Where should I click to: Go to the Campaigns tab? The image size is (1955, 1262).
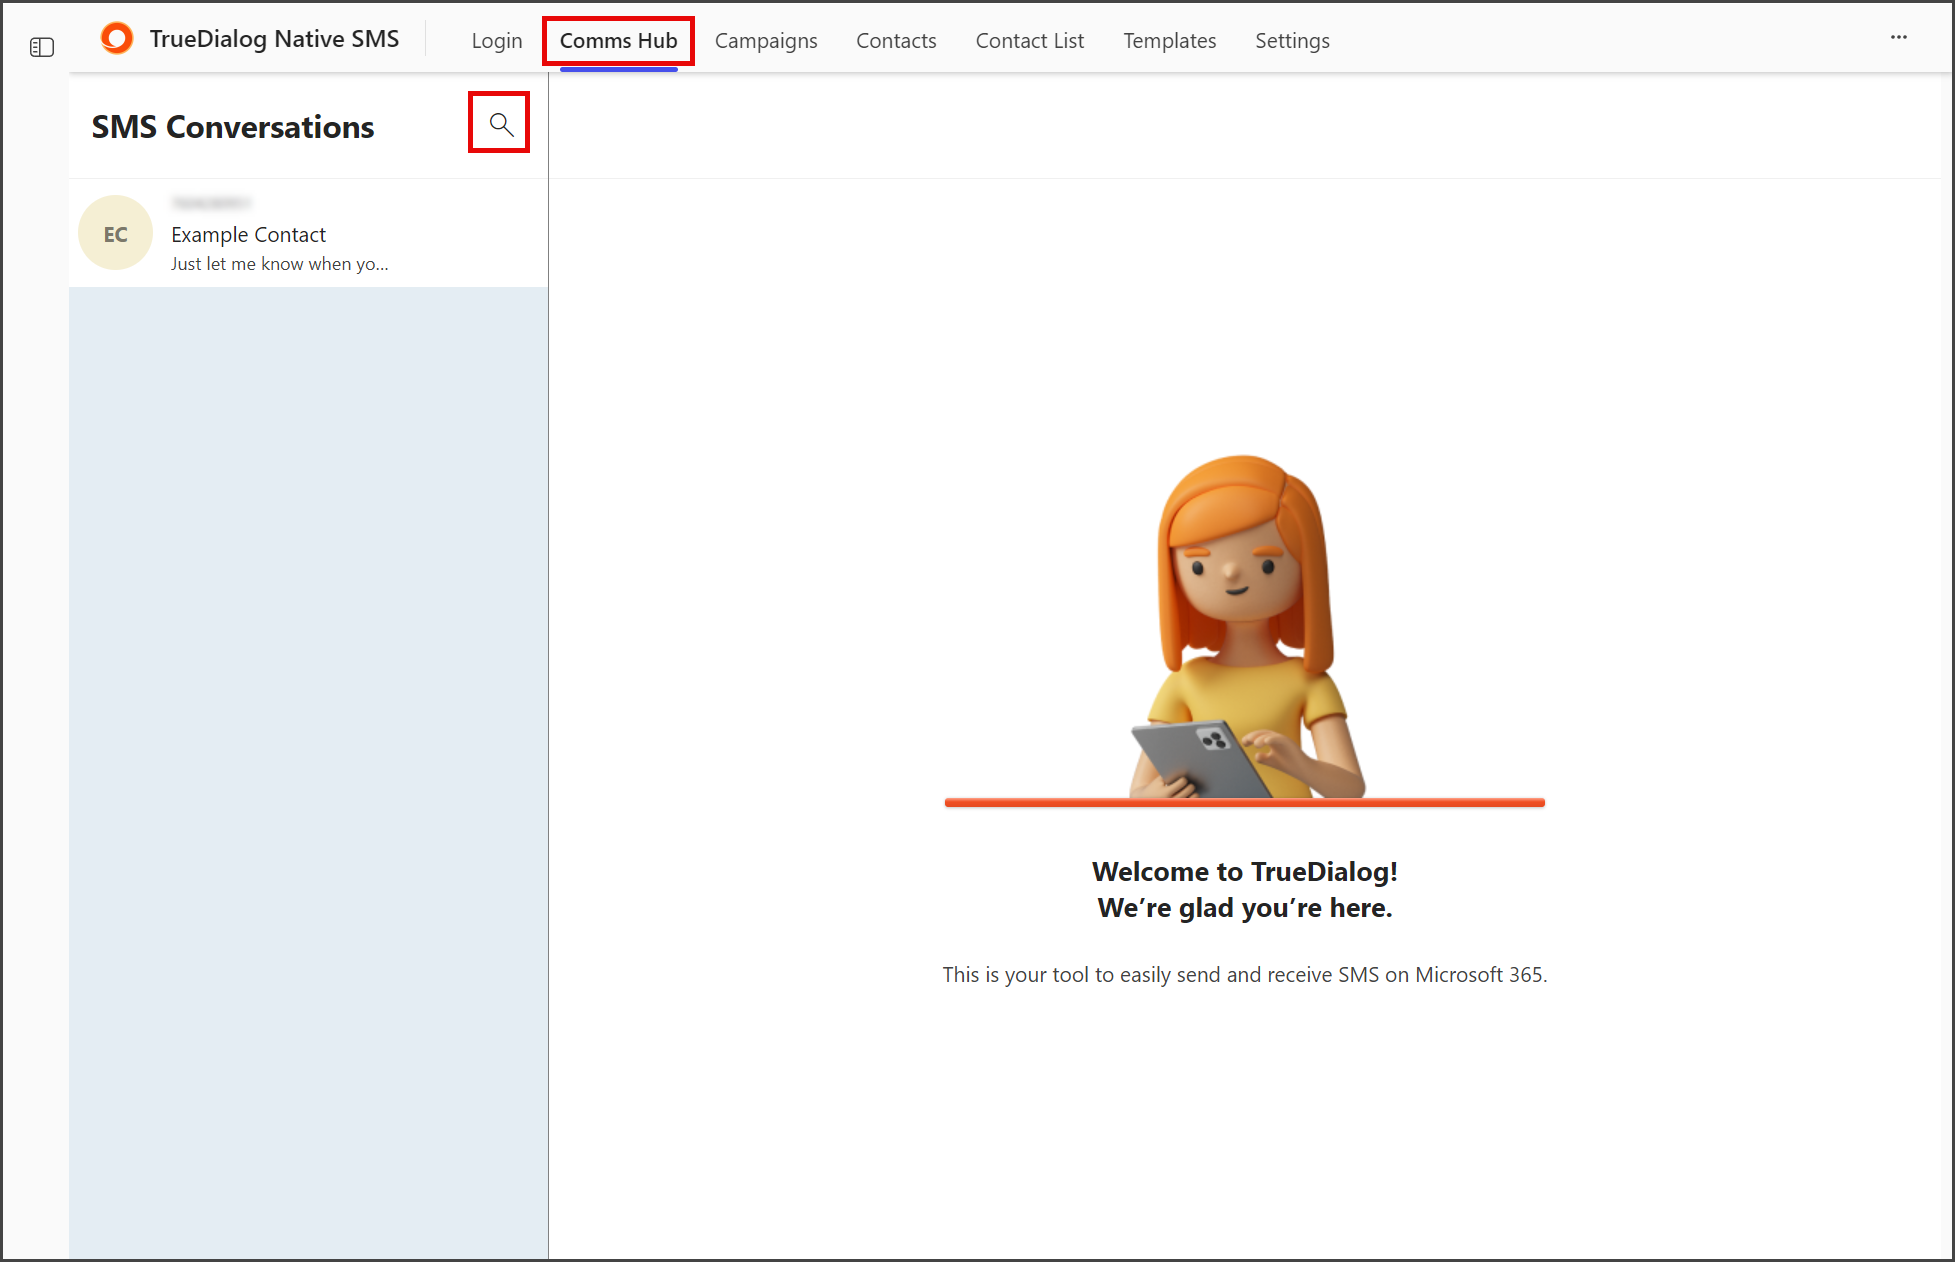pyautogui.click(x=766, y=41)
